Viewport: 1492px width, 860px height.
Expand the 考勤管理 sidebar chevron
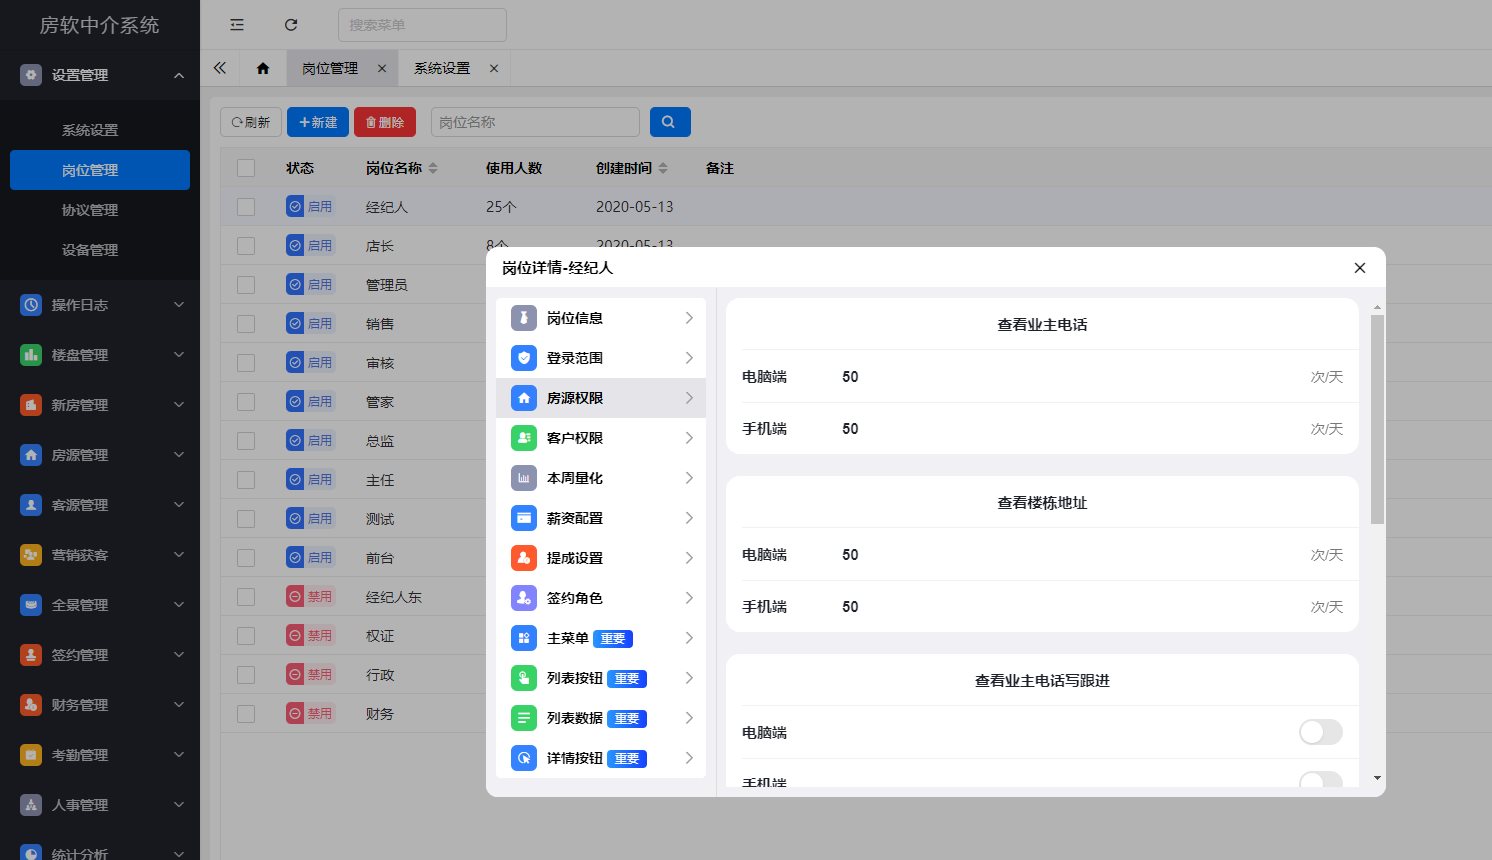tap(179, 755)
